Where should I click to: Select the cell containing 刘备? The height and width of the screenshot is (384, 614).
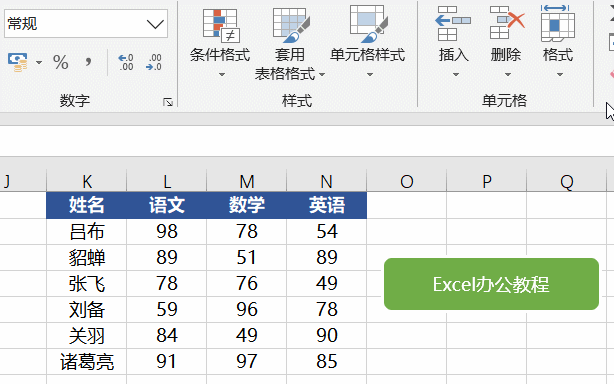(87, 309)
